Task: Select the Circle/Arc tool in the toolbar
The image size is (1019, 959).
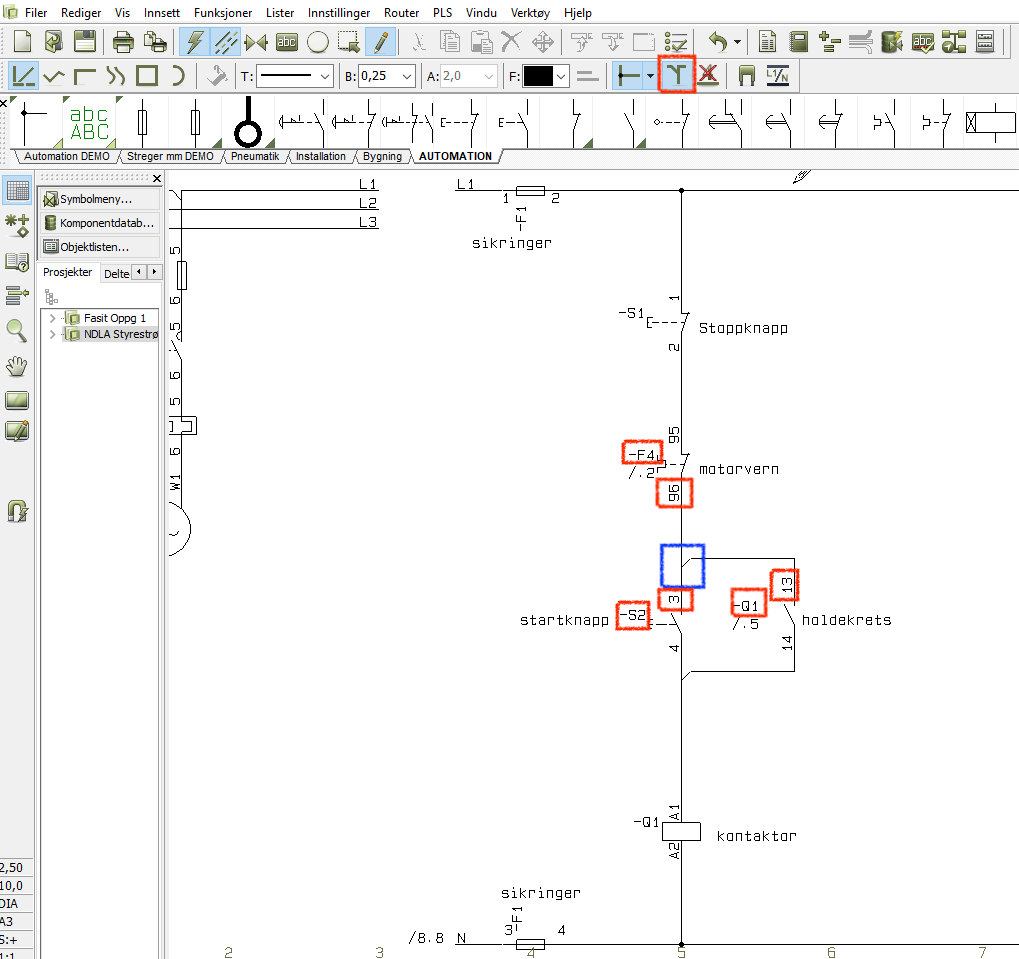Action: 318,42
